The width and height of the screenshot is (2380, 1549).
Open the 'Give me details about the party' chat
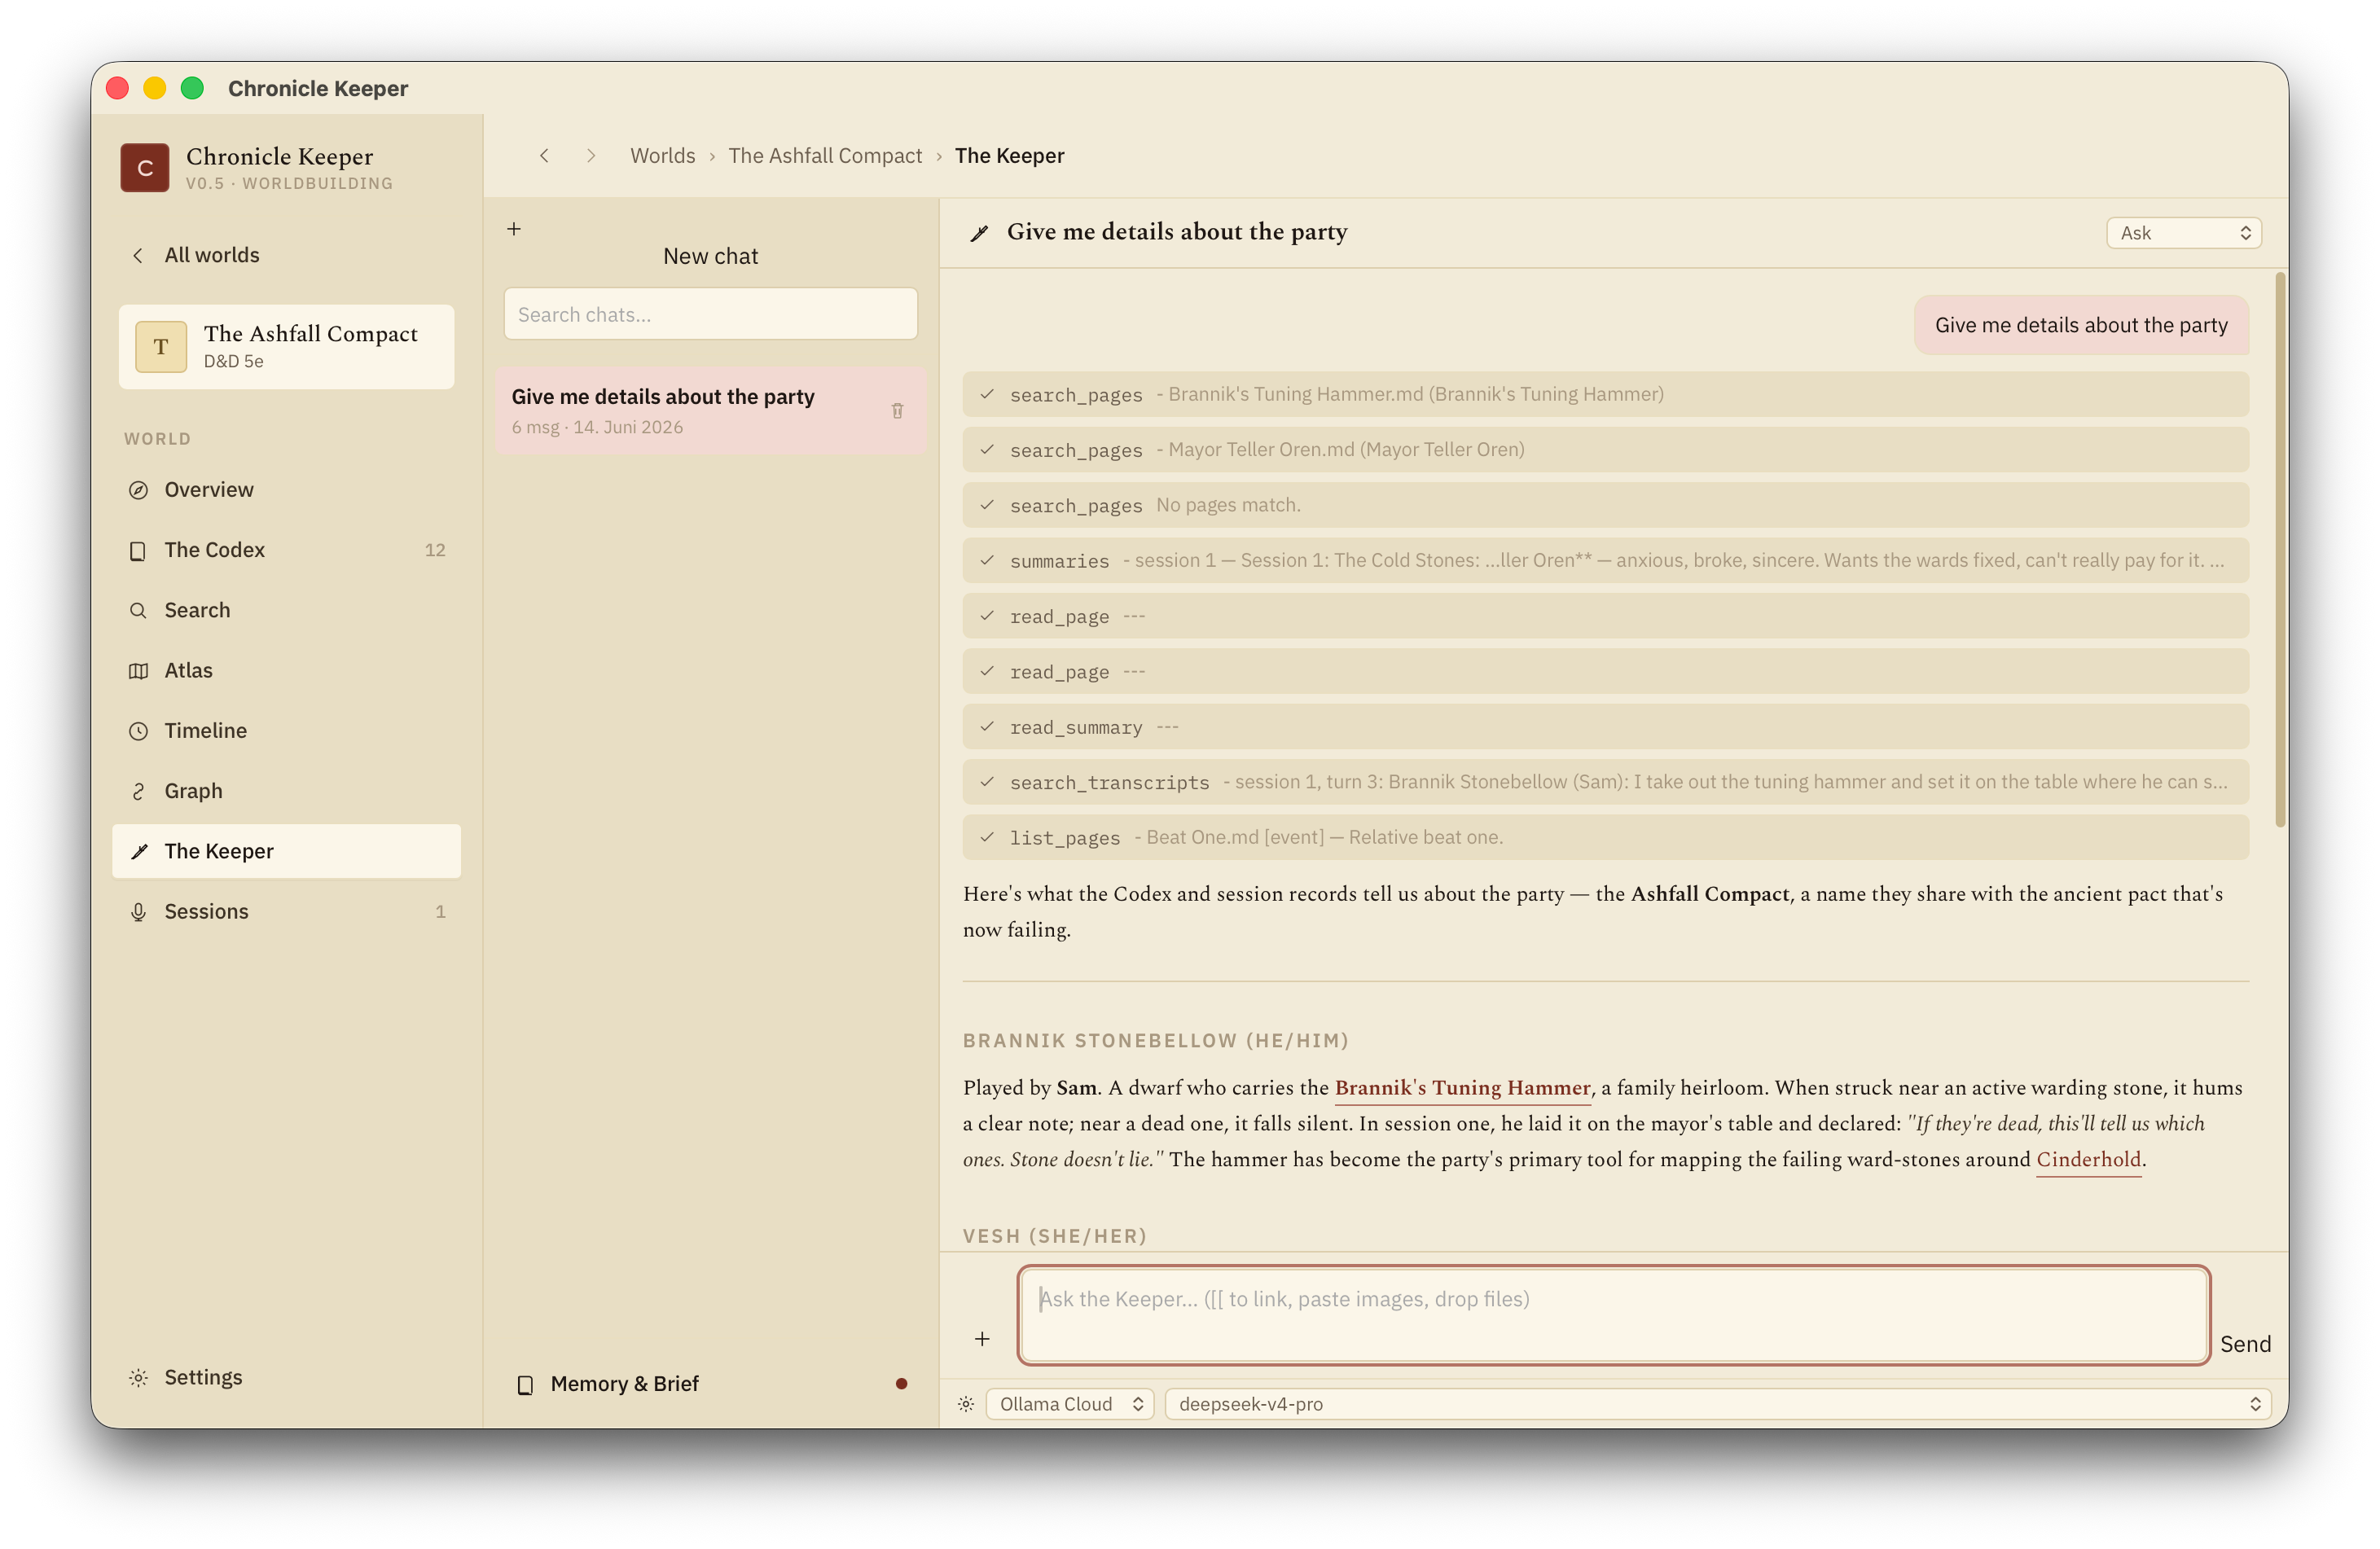coord(710,410)
